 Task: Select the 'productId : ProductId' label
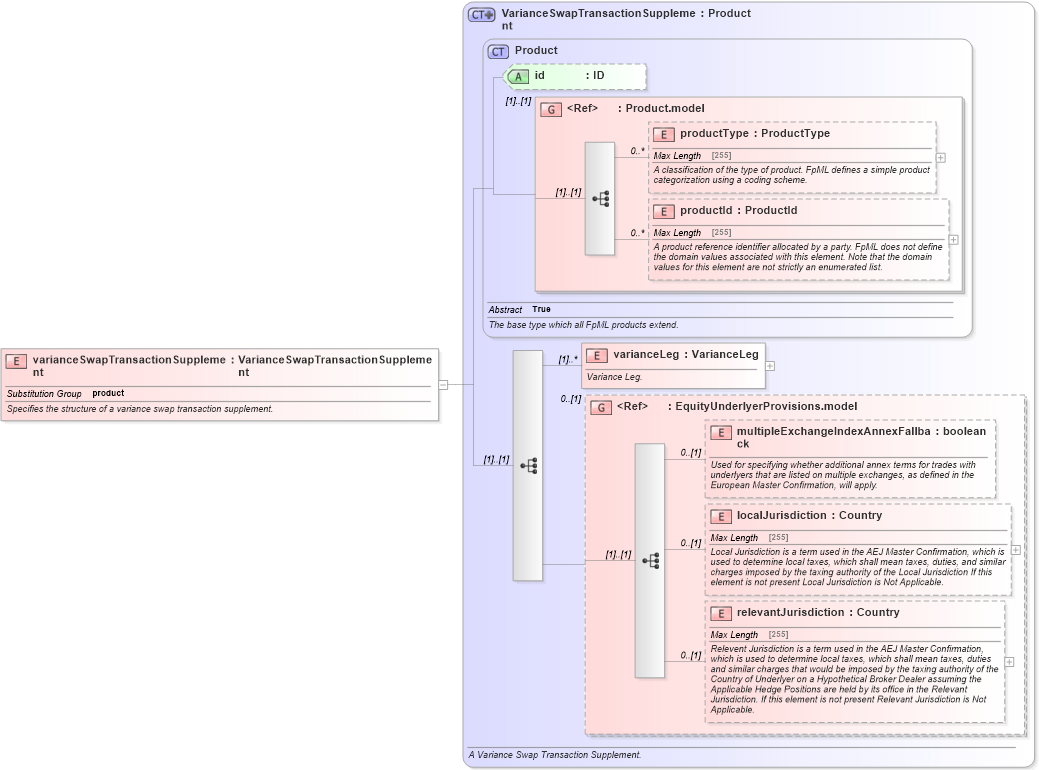pos(738,210)
